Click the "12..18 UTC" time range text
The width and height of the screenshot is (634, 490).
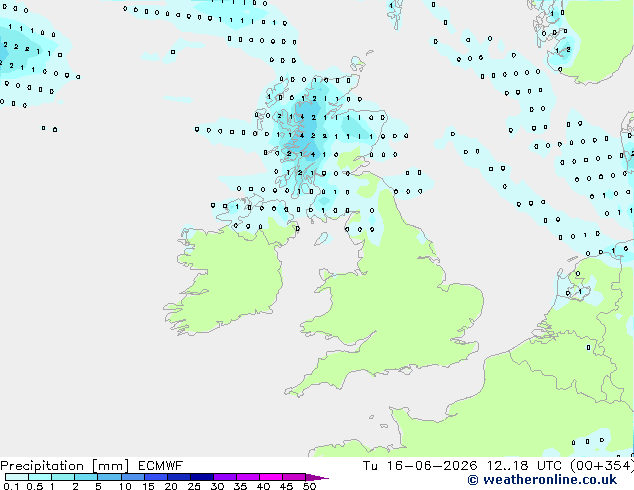click(x=524, y=466)
